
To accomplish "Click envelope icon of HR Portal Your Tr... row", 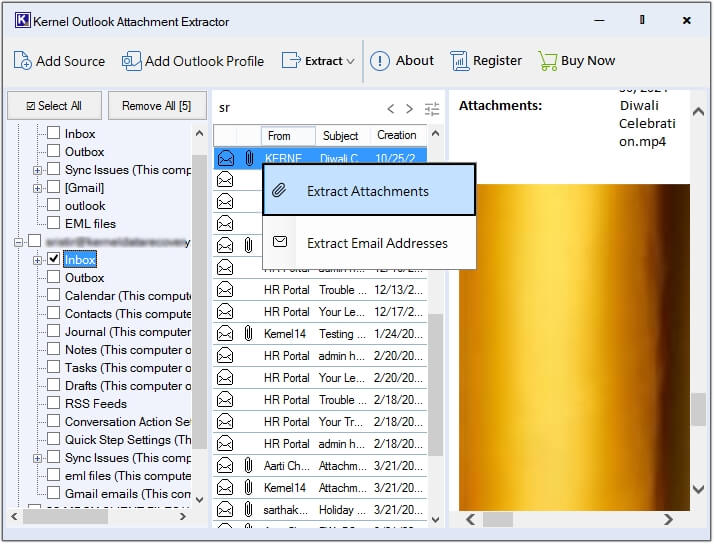I will coord(225,422).
